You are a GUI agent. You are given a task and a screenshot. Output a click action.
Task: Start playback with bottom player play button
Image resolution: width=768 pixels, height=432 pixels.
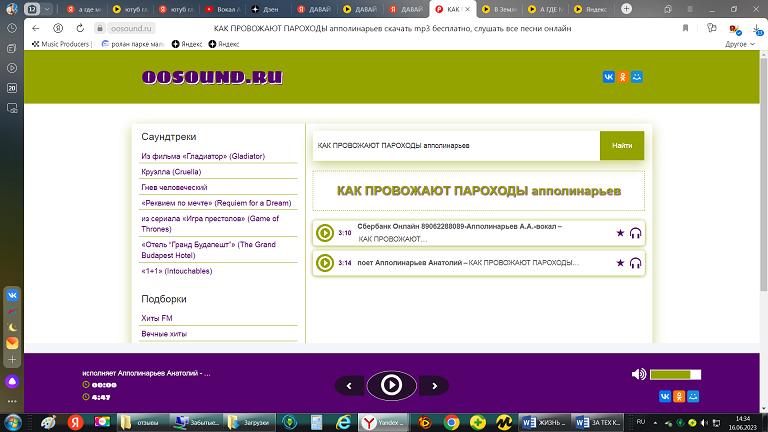391,385
